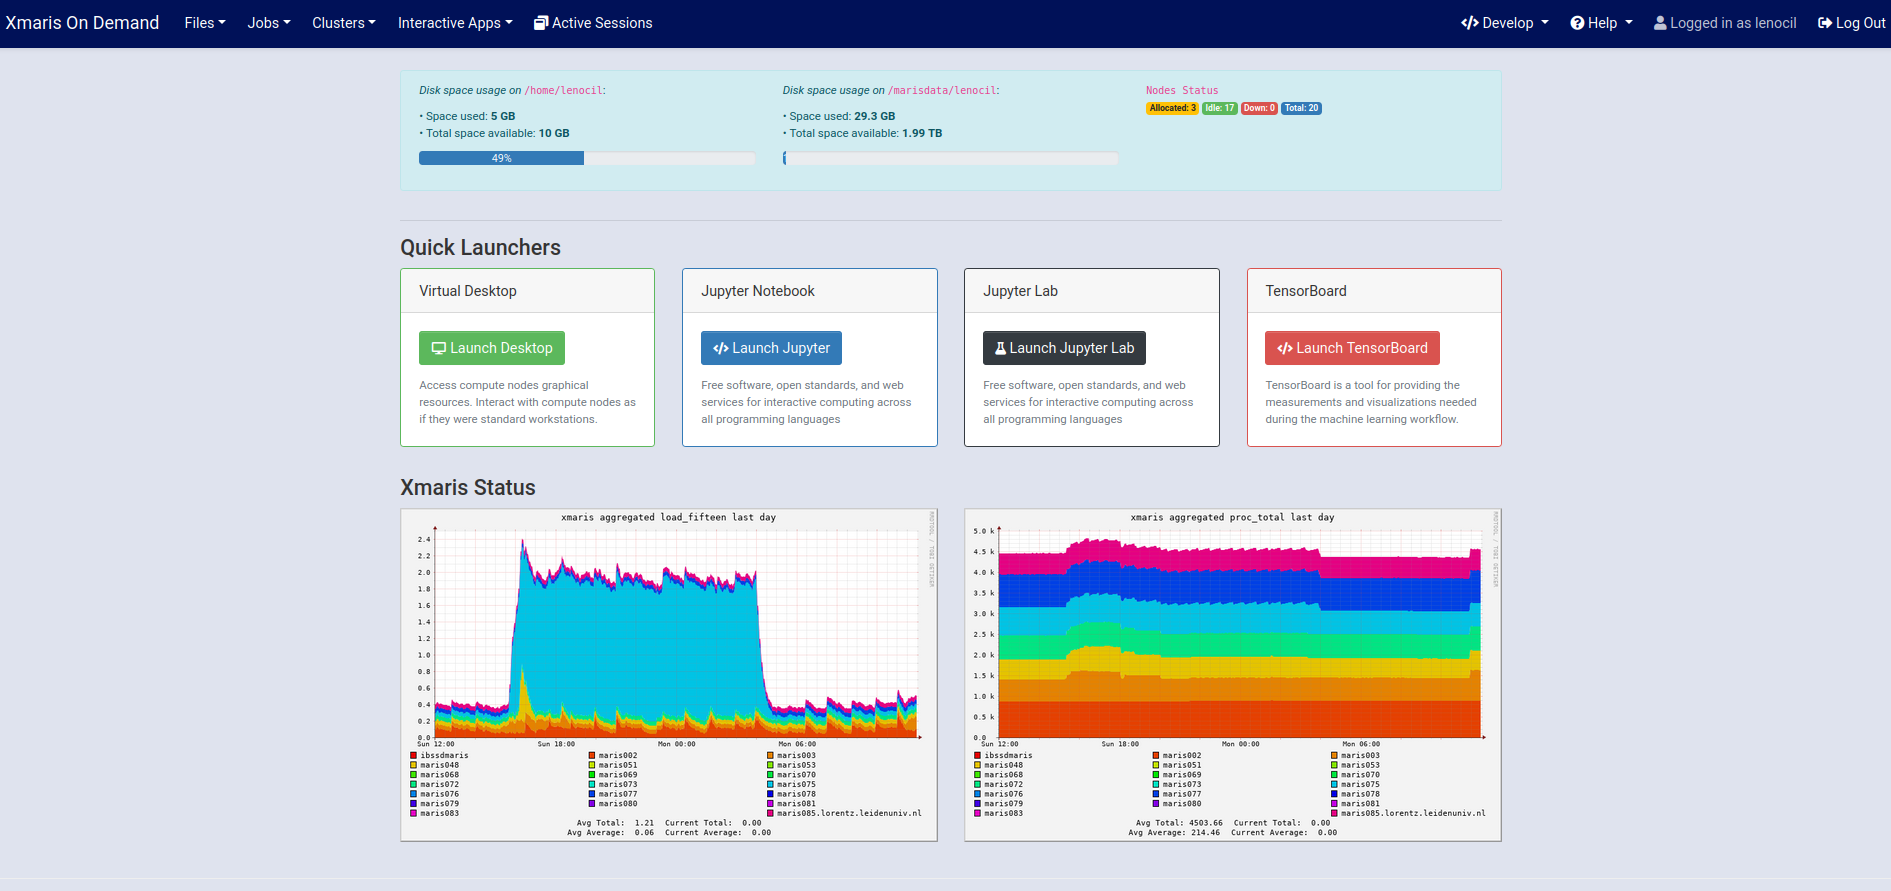Open the Interactive Apps menu
The height and width of the screenshot is (891, 1891).
[454, 23]
